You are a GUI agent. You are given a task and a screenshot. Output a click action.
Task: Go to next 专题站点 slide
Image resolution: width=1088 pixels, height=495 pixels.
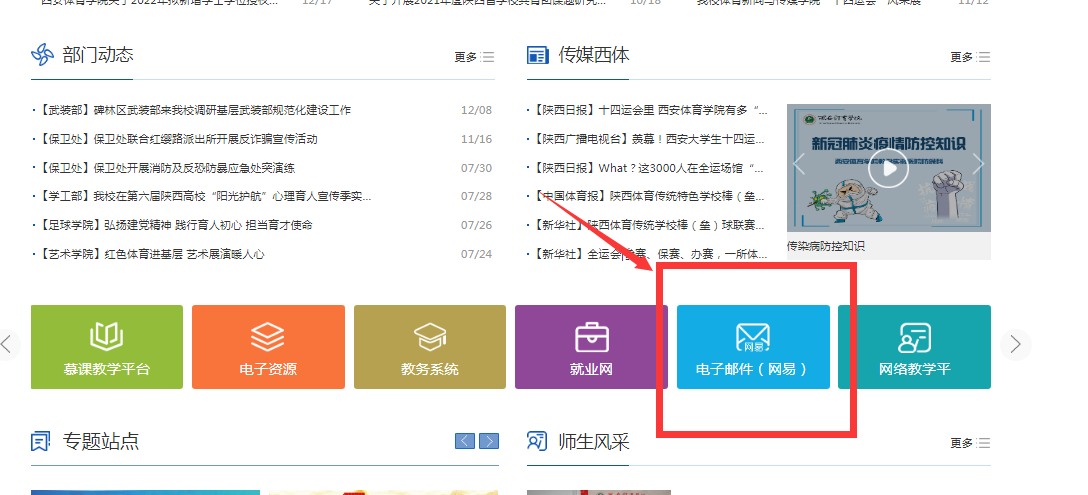pos(489,441)
